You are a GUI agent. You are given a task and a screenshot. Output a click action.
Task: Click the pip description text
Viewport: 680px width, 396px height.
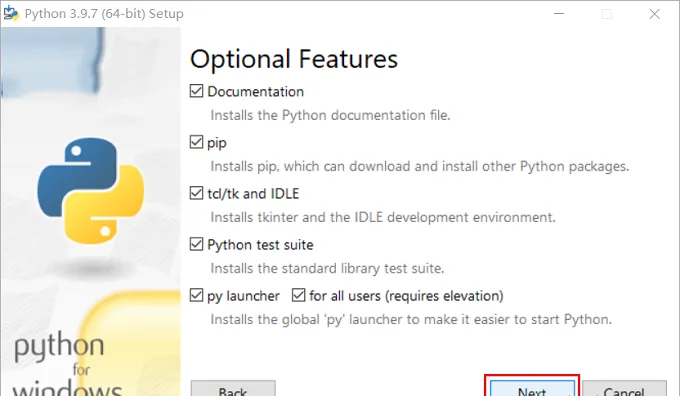(420, 167)
